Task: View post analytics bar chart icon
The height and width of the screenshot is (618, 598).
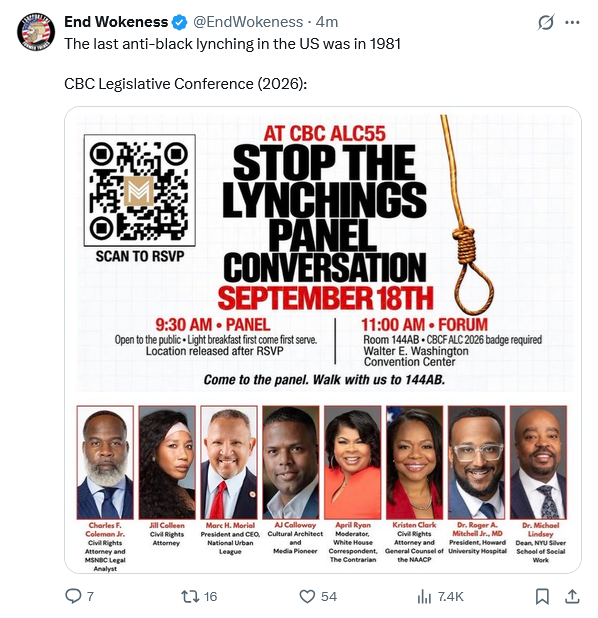Action: 424,597
